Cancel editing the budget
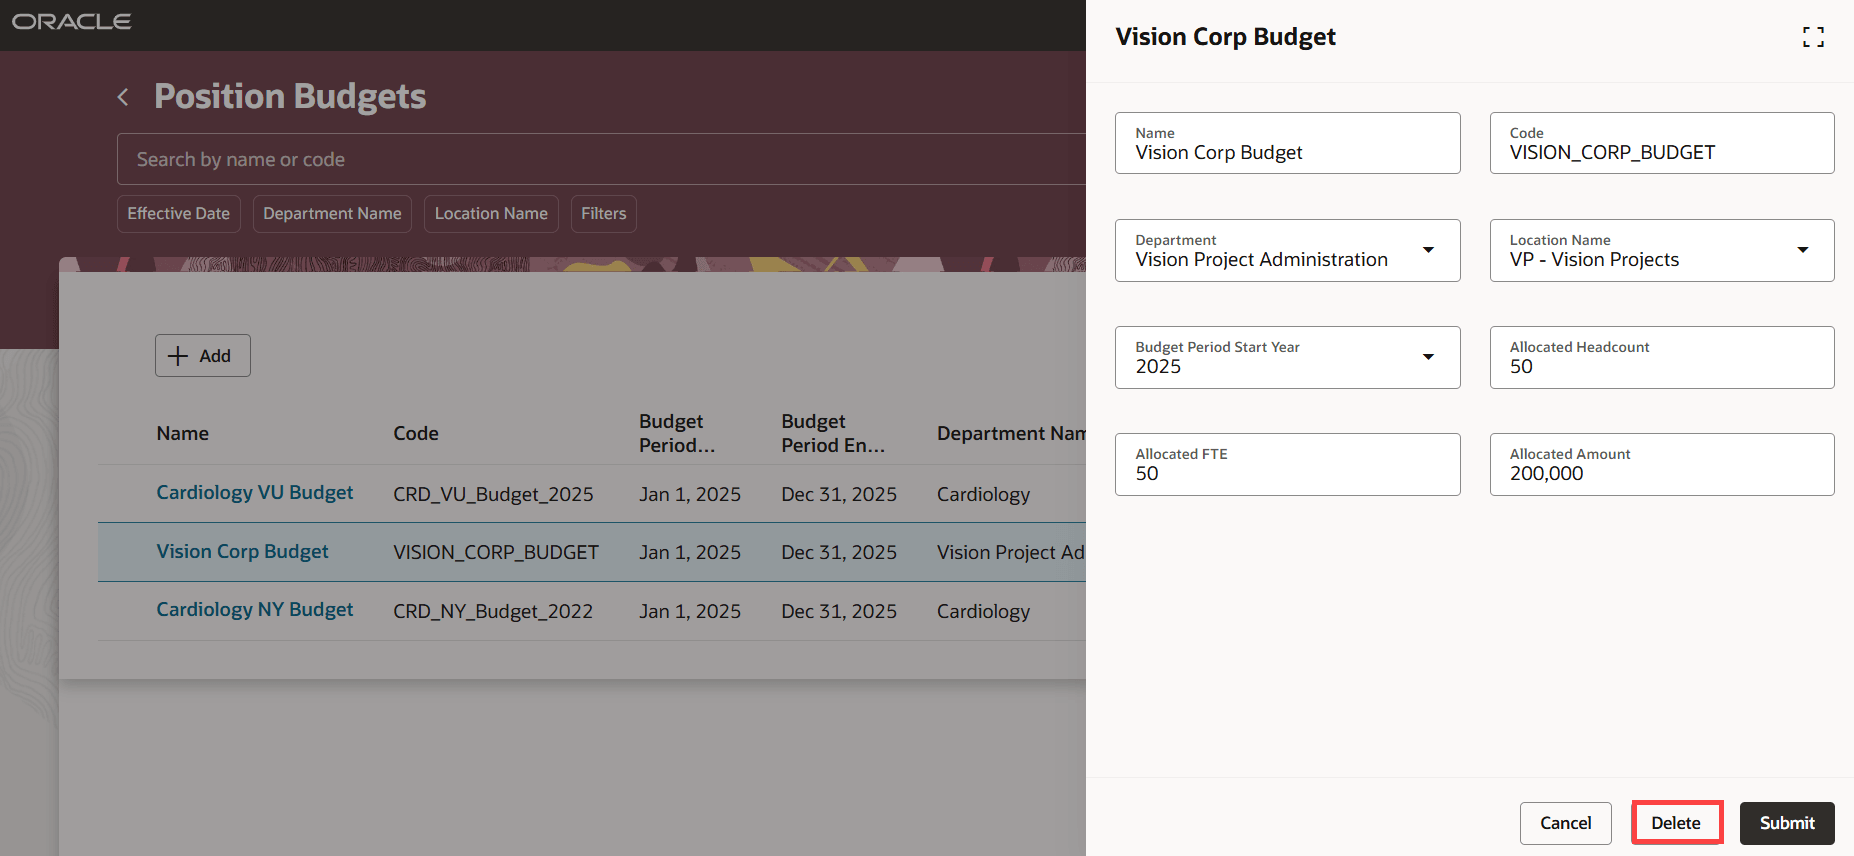The width and height of the screenshot is (1854, 856). click(1565, 823)
